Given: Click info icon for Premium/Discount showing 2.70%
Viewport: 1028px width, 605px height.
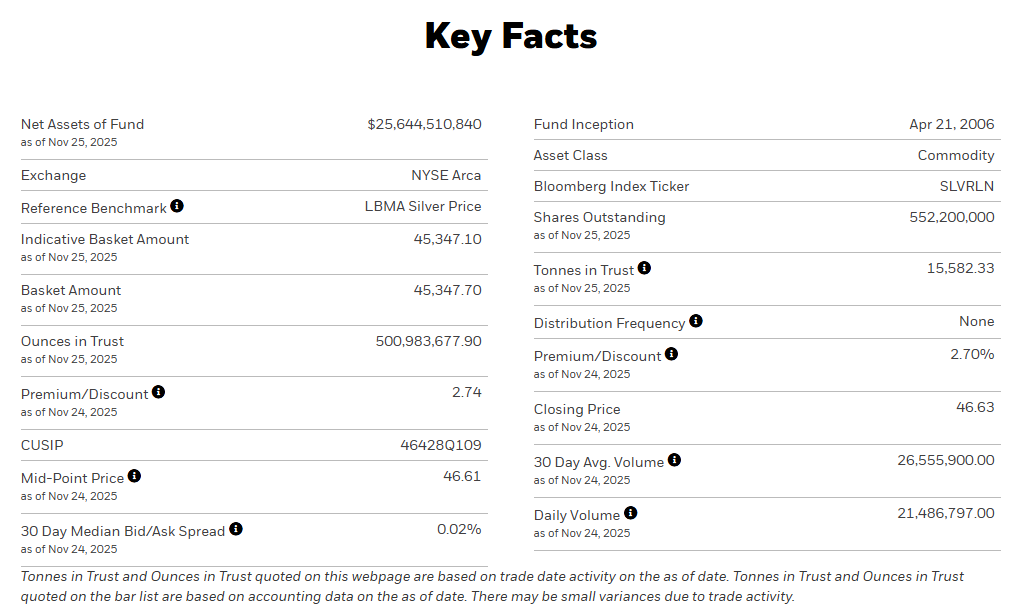Looking at the screenshot, I should click(671, 354).
